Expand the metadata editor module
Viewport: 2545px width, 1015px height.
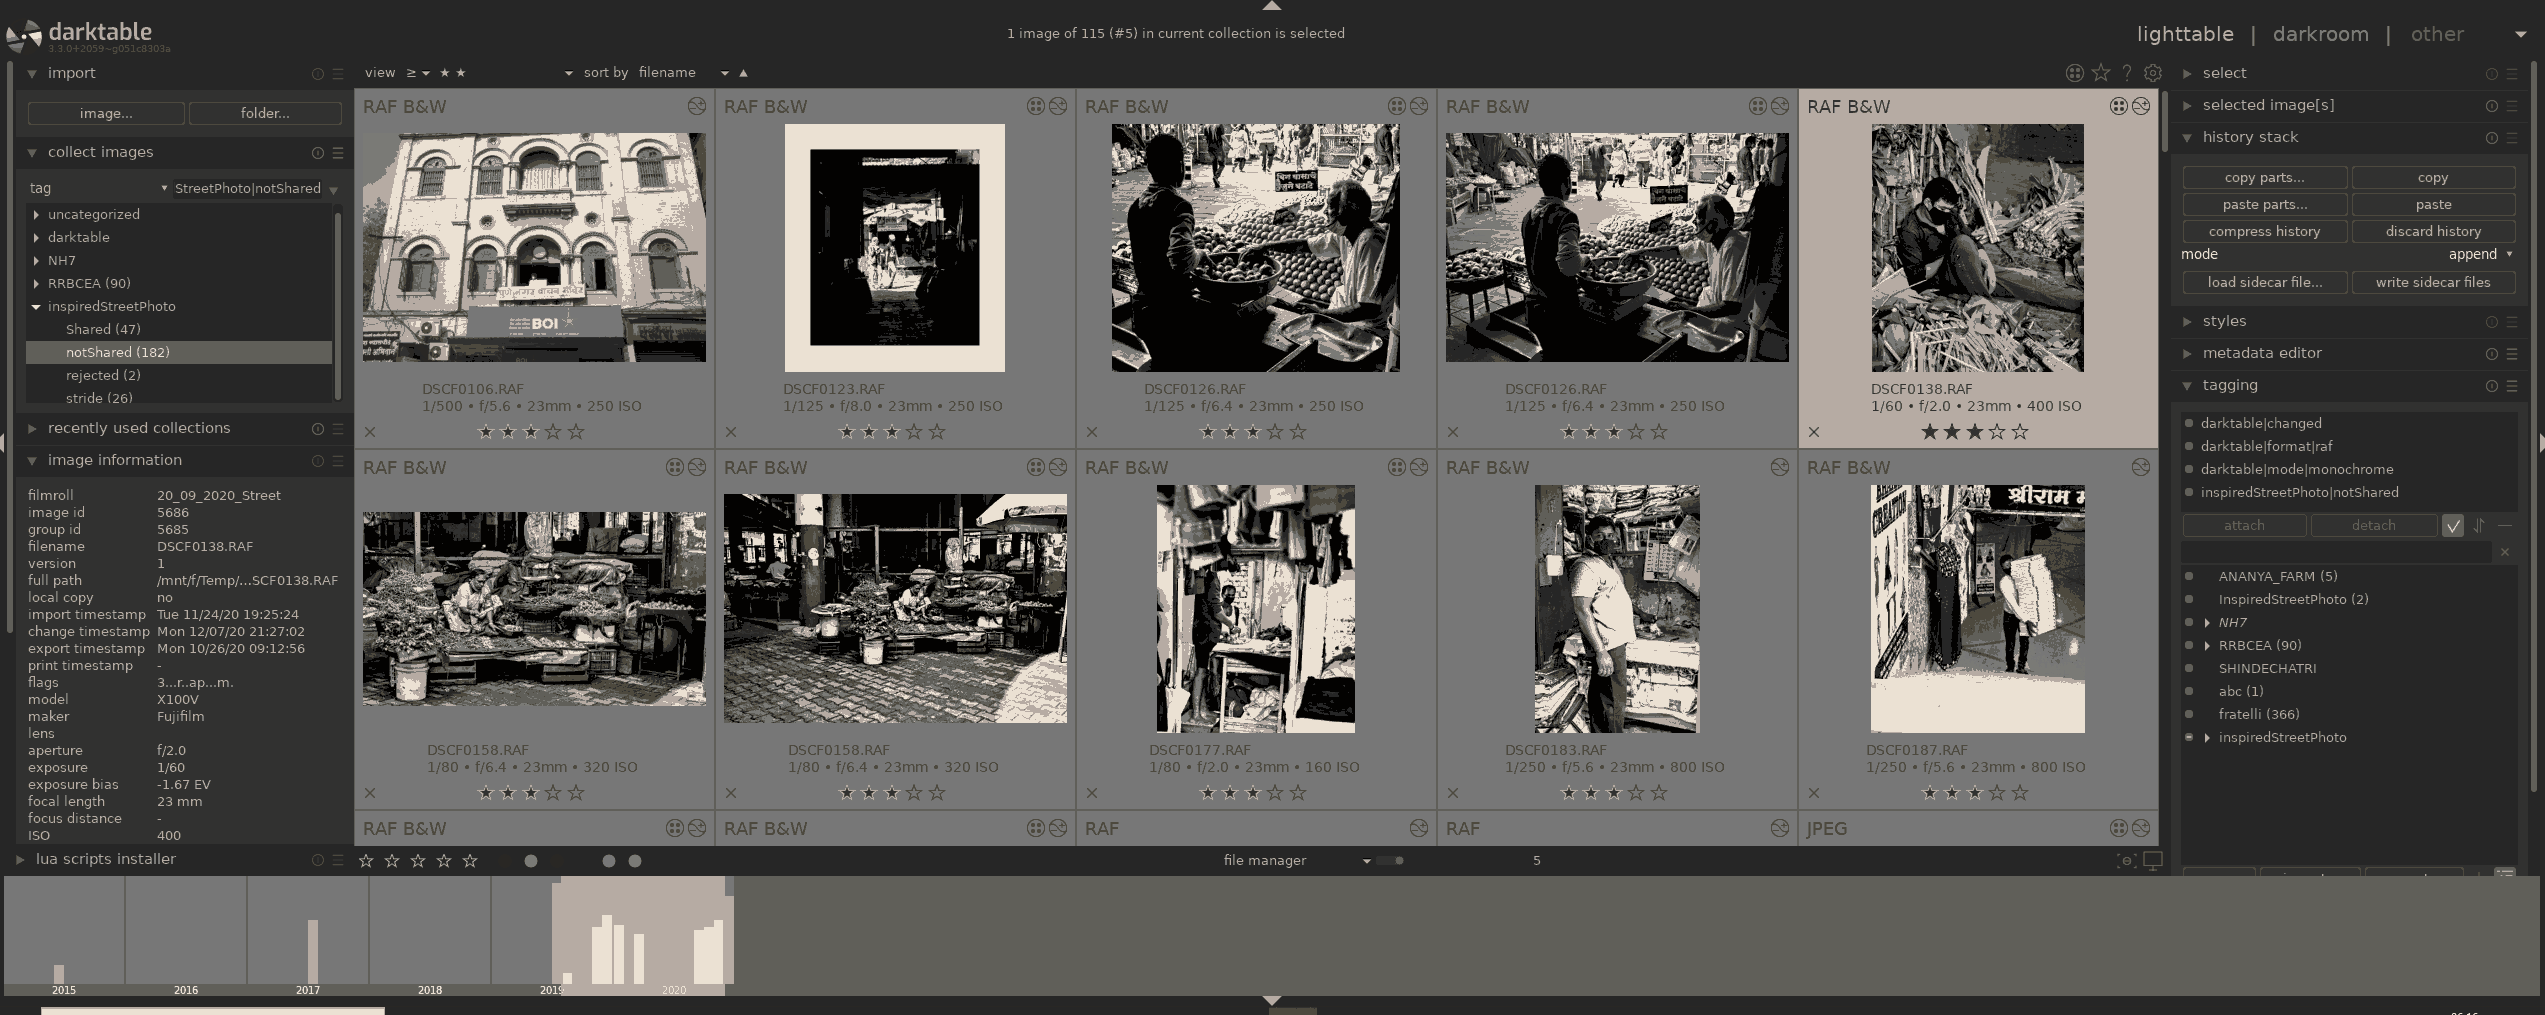pos(2187,354)
